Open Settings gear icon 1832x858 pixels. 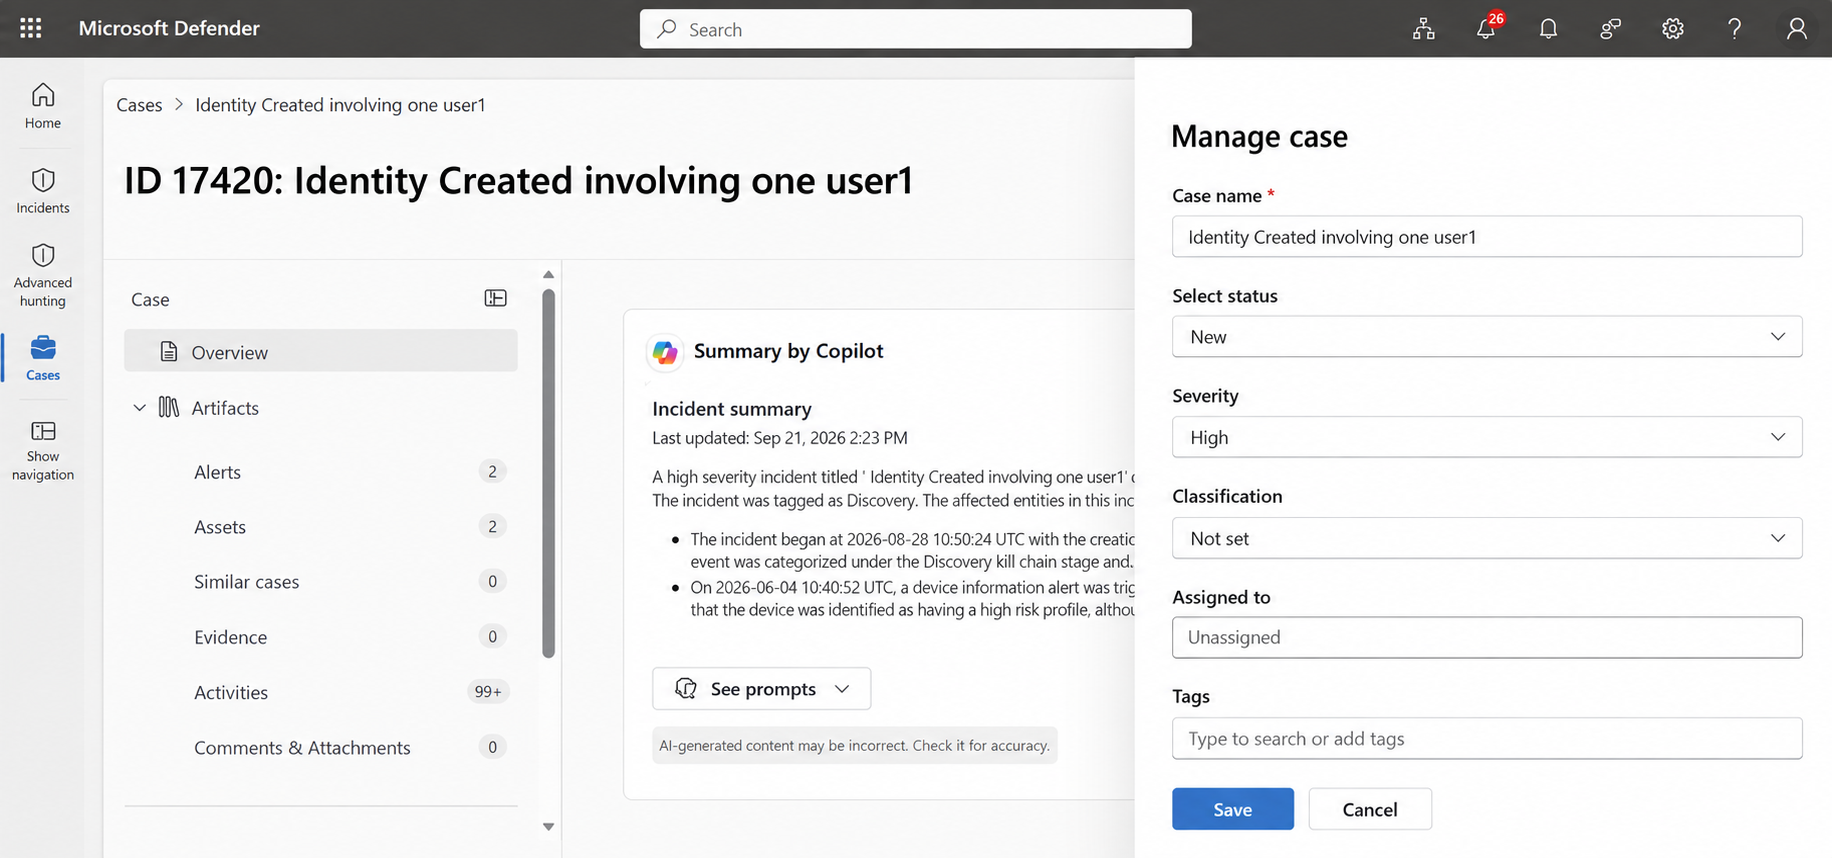pyautogui.click(x=1673, y=29)
